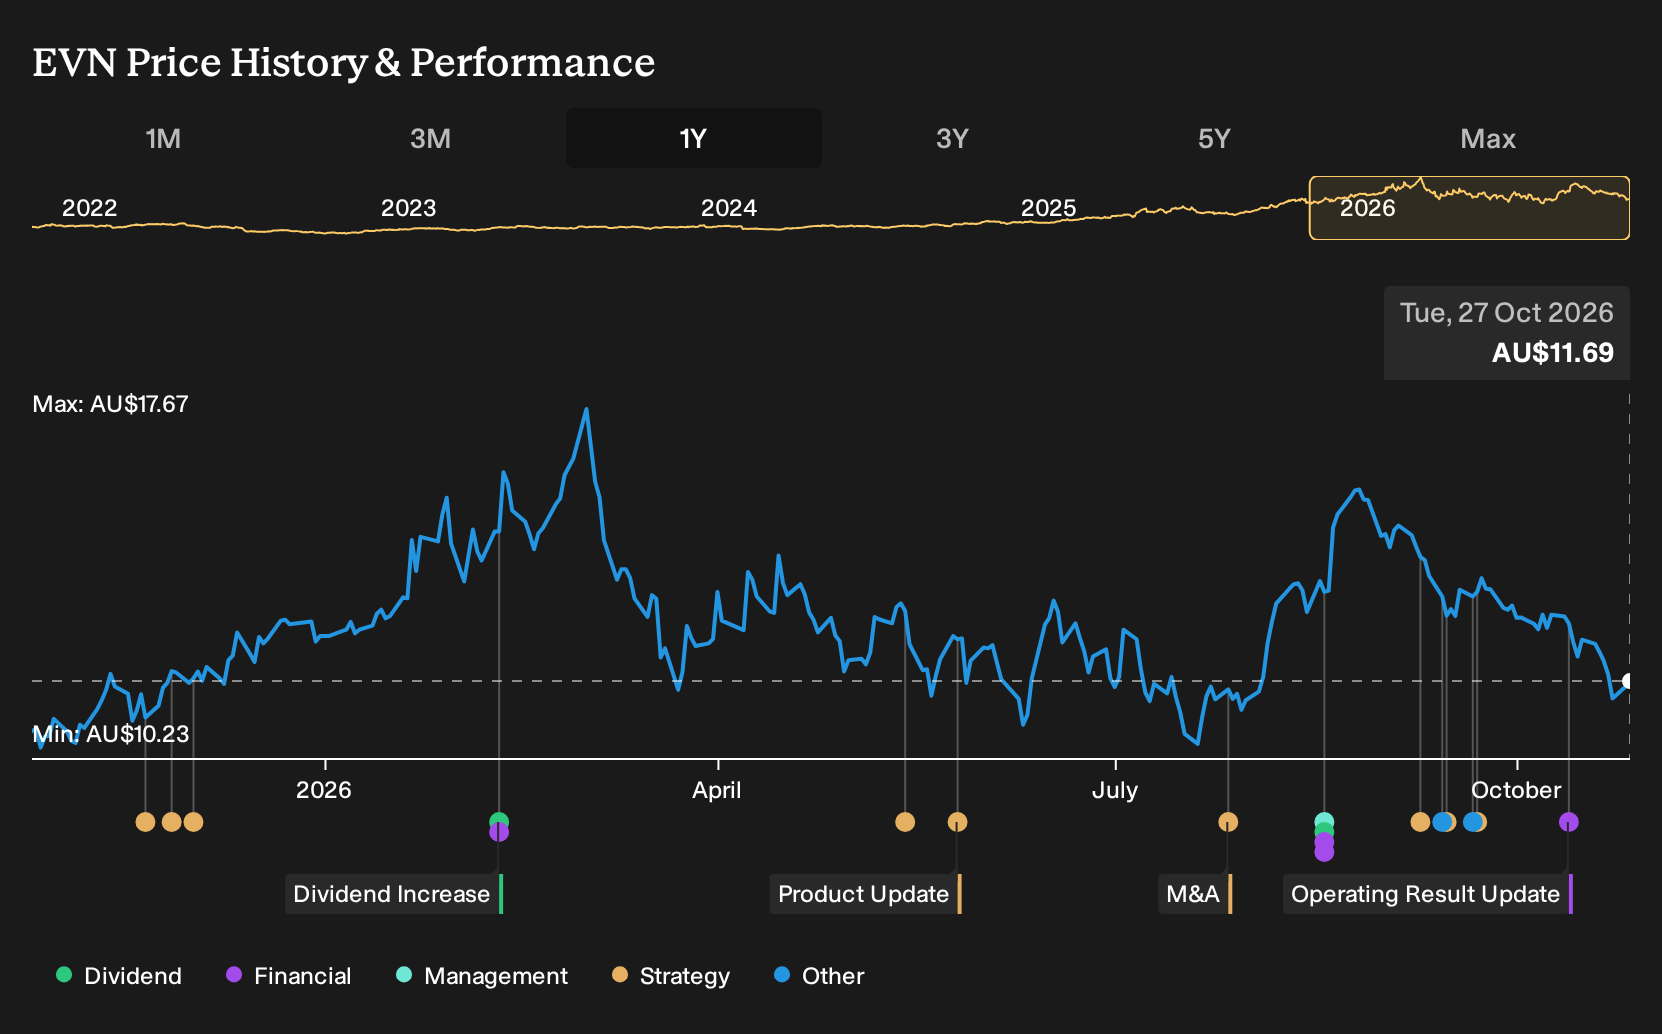Click the 2022 label in overview chart
1662x1034 pixels.
click(89, 208)
